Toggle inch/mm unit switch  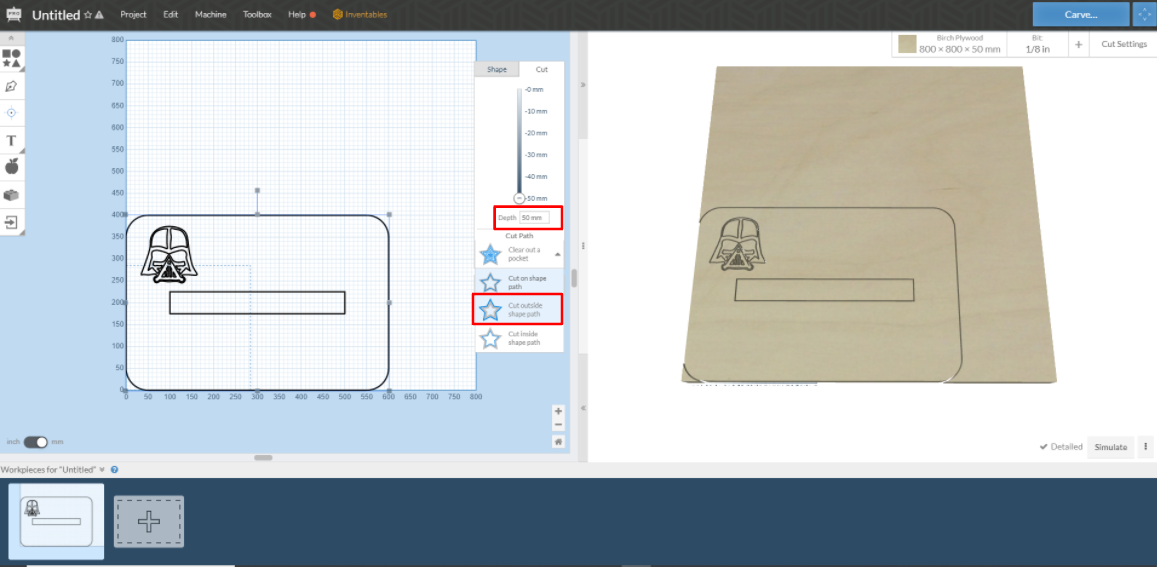[x=35, y=441]
